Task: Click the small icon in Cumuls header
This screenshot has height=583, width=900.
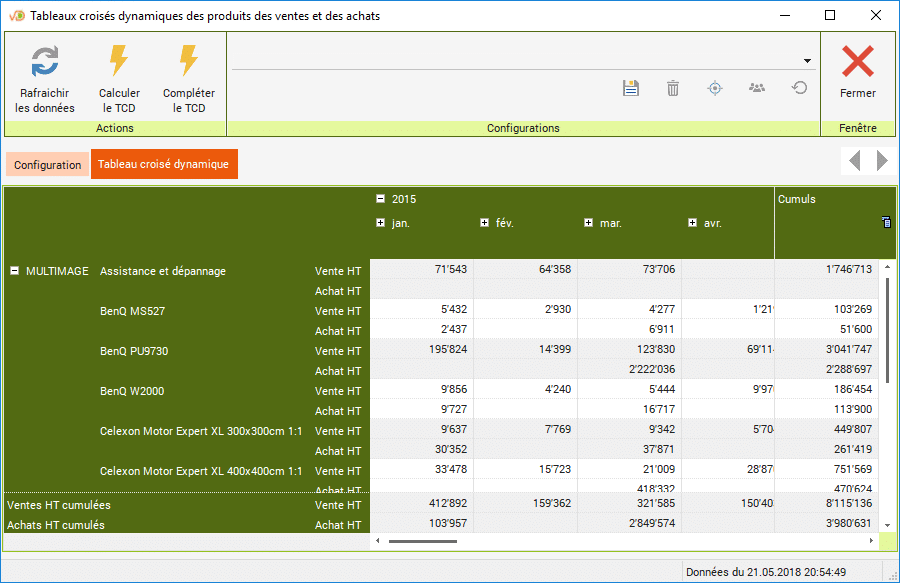Action: tap(886, 222)
